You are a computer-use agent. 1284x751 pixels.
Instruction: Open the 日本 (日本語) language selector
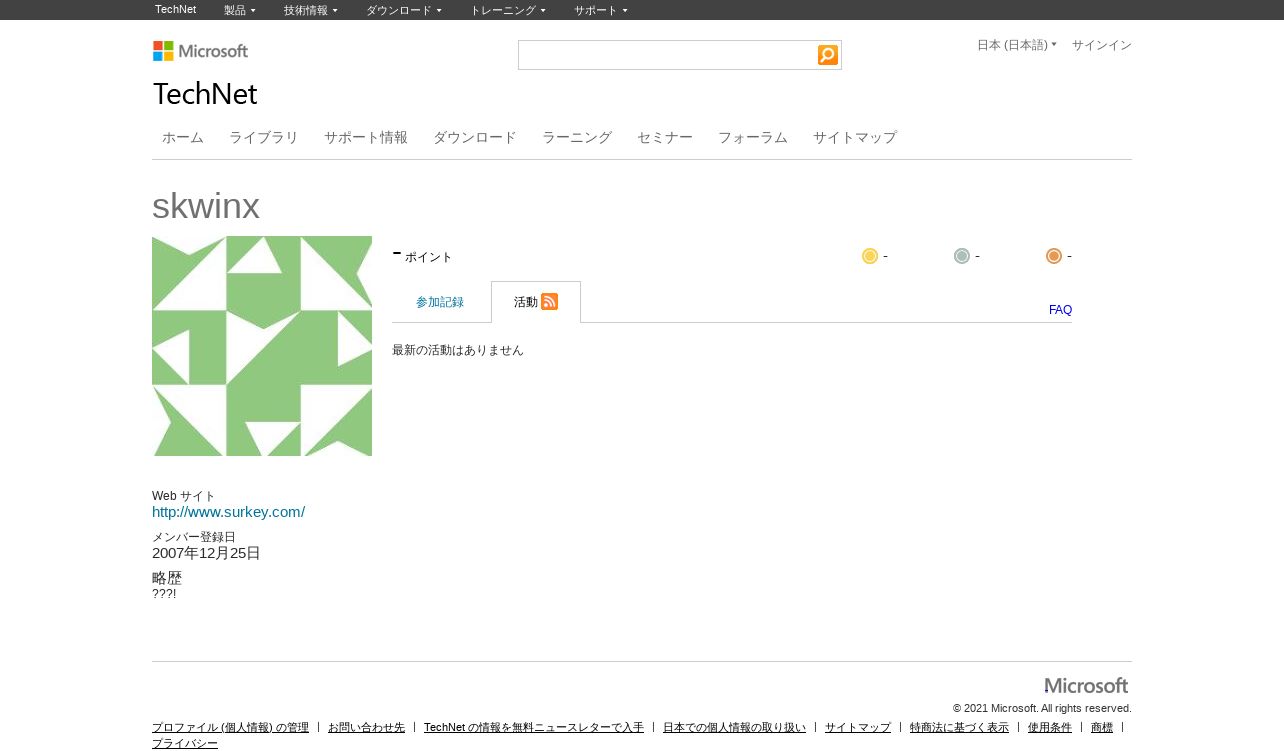1017,45
